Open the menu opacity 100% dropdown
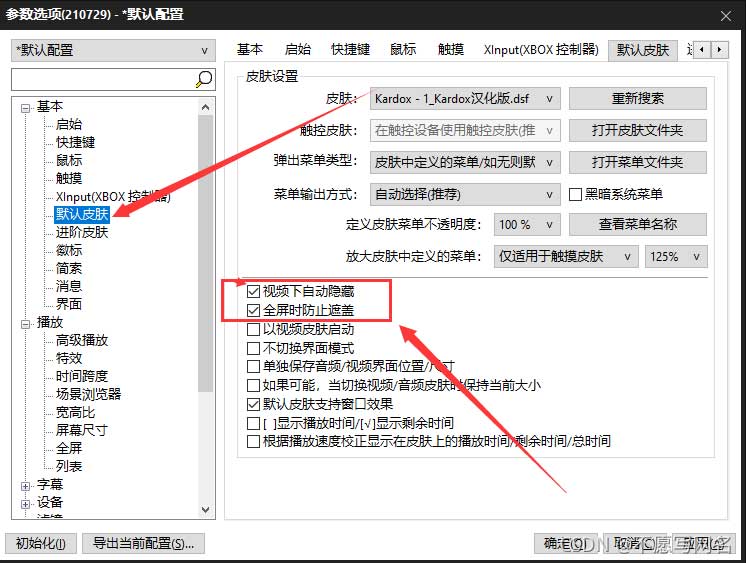 click(528, 225)
